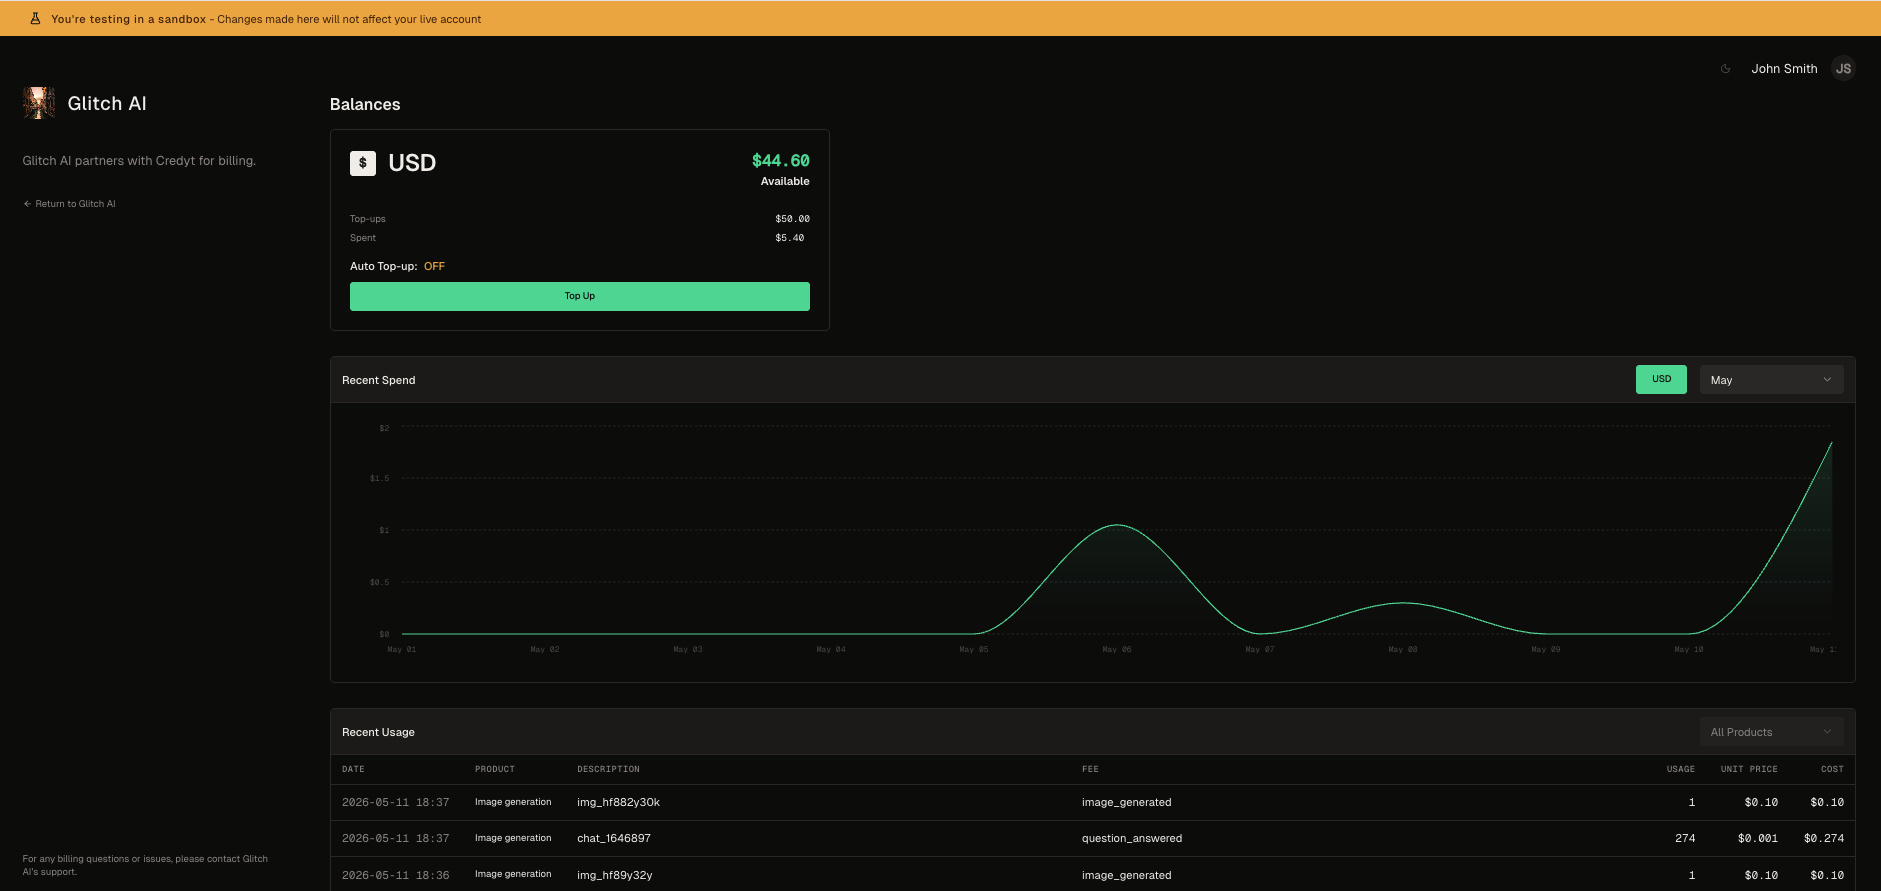The width and height of the screenshot is (1881, 891).
Task: Click the May 08 chart axis label
Action: 1403,650
